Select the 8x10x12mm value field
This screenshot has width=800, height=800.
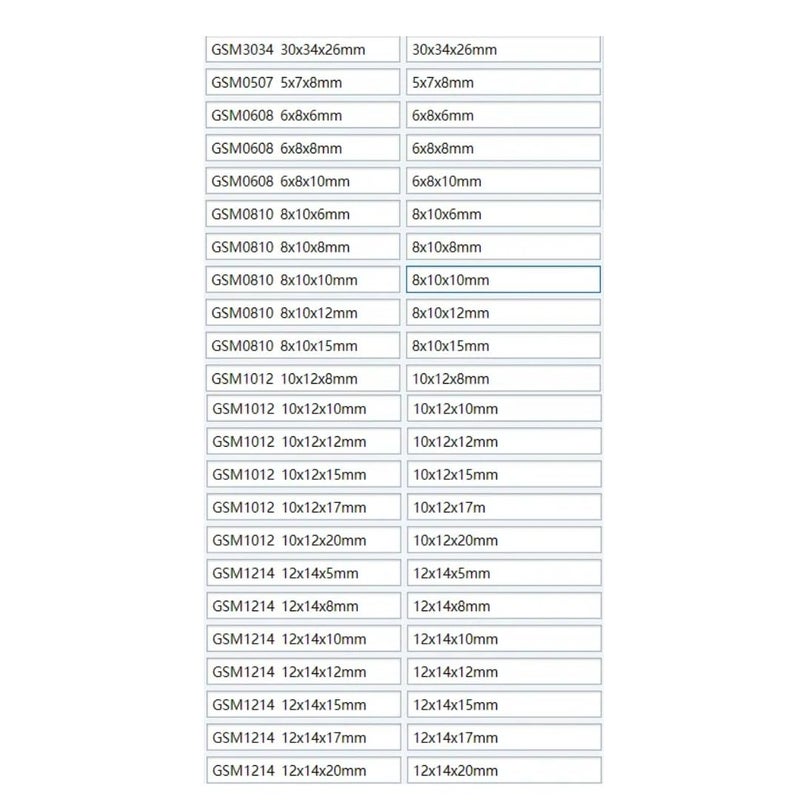coord(503,312)
